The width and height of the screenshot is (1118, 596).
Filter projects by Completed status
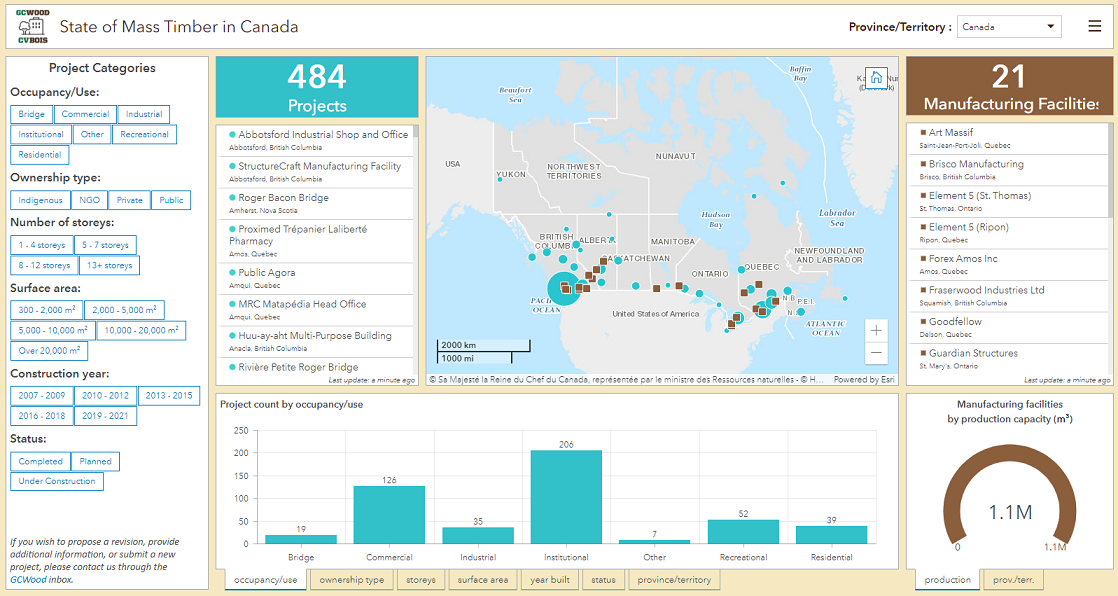pos(40,461)
